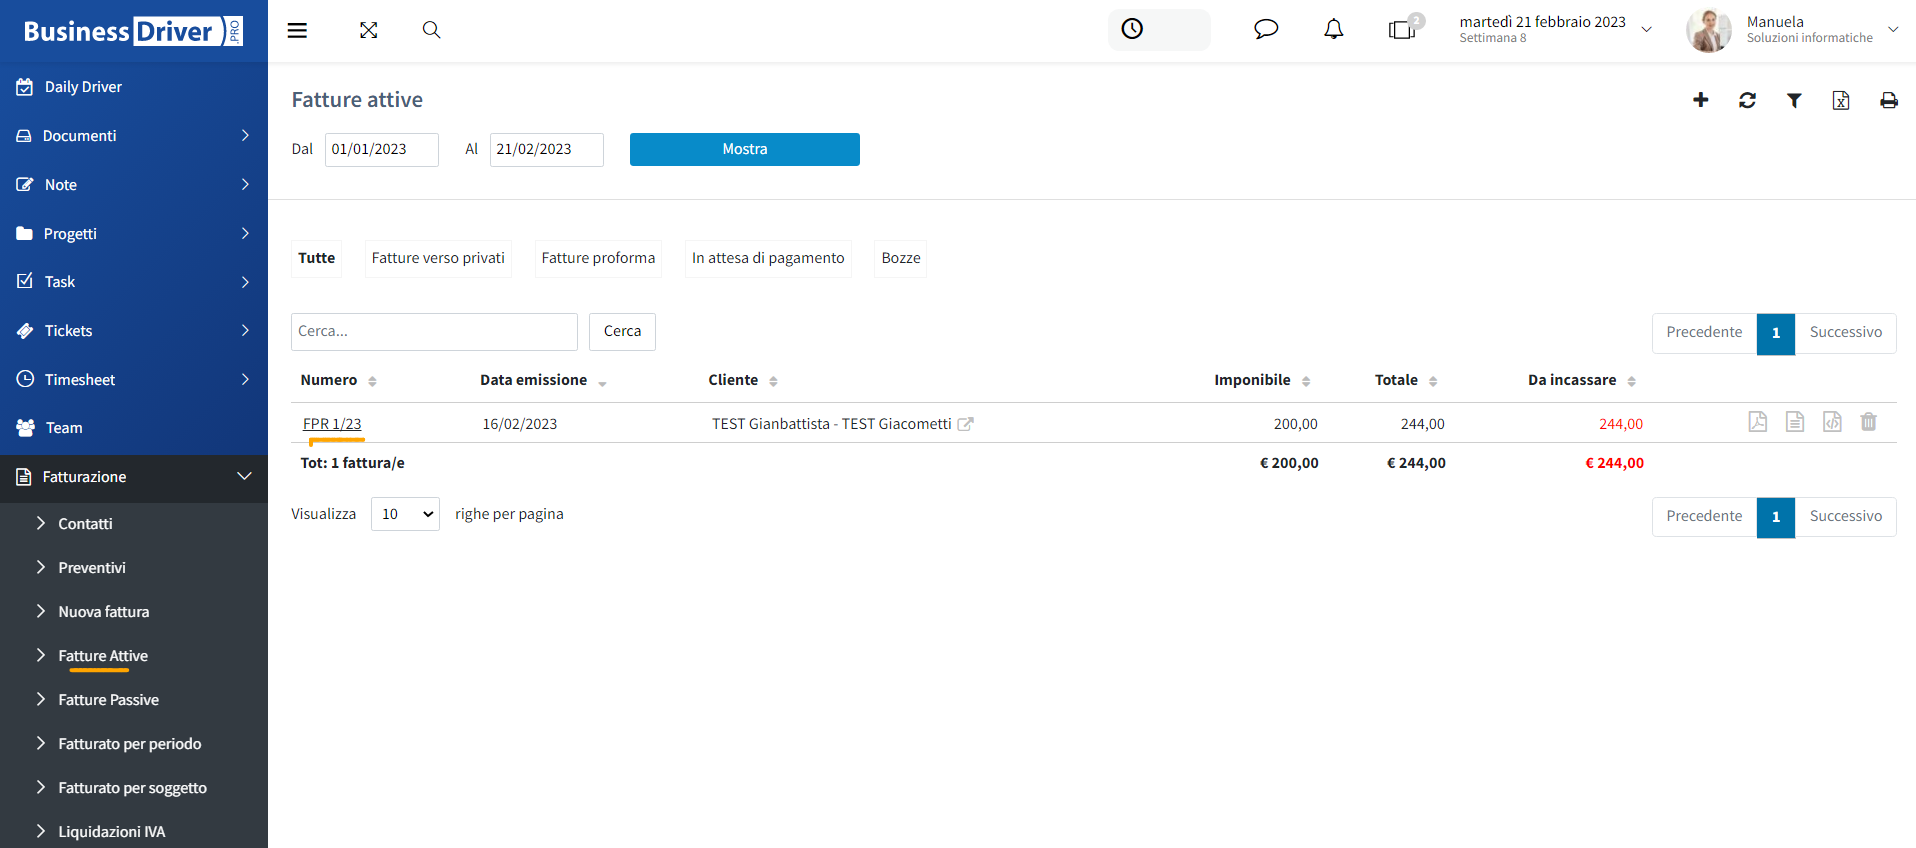The image size is (1916, 848).
Task: Sort by Cliente column arrows
Action: [773, 381]
